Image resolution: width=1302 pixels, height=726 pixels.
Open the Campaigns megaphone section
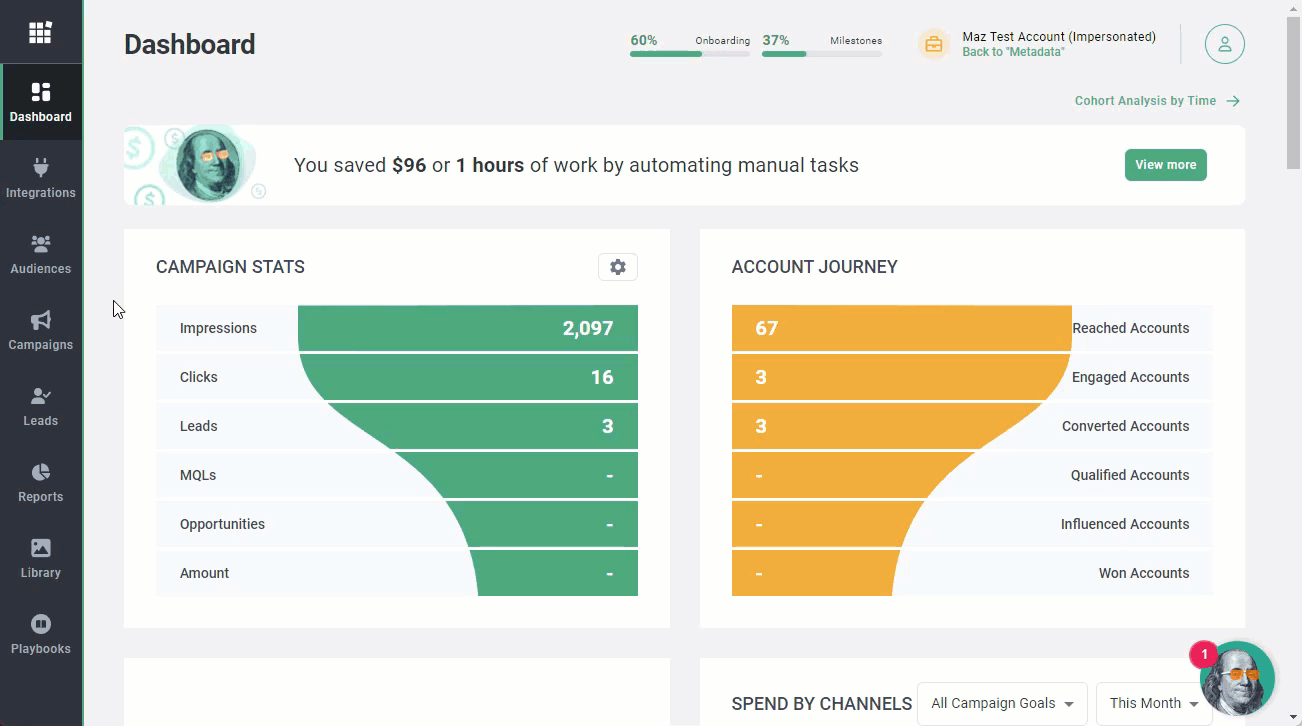point(41,330)
